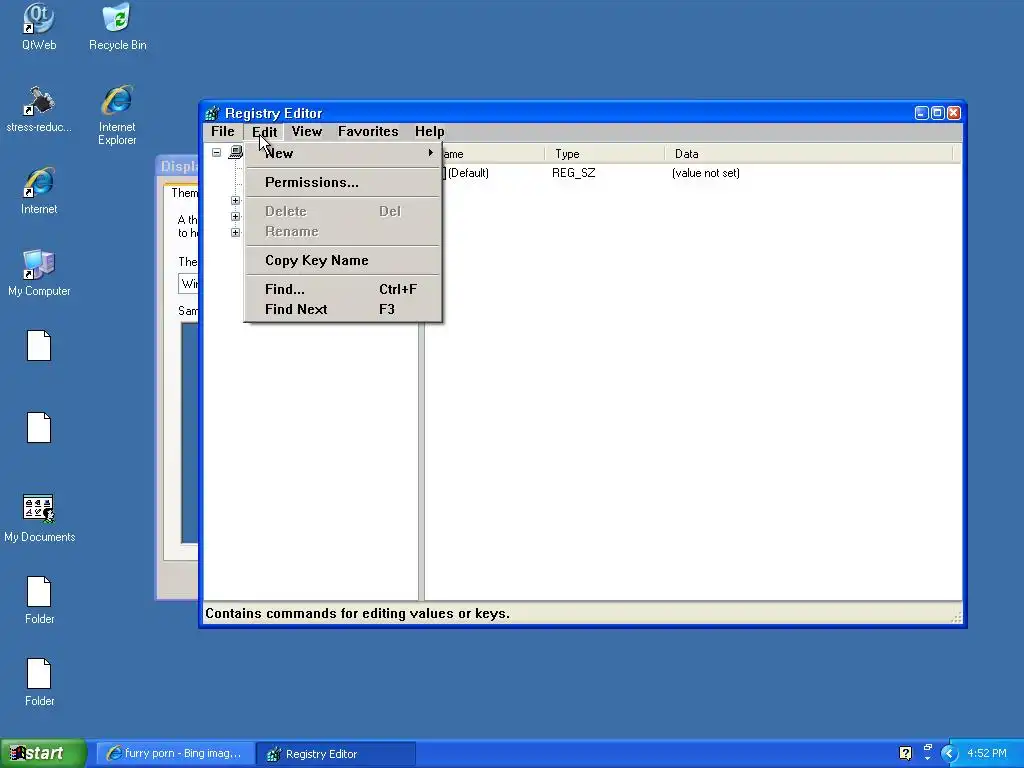This screenshot has width=1024, height=768.
Task: Collapse the root registry tree node
Action: tap(216, 153)
